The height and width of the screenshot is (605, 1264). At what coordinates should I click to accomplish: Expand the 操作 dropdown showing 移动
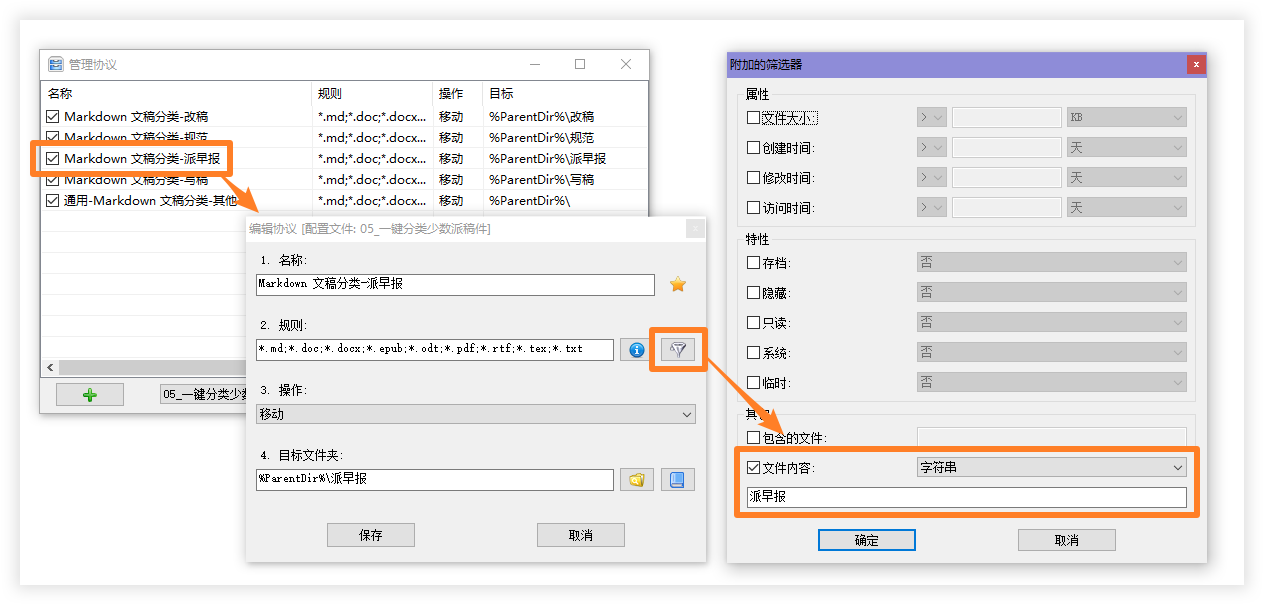click(476, 414)
